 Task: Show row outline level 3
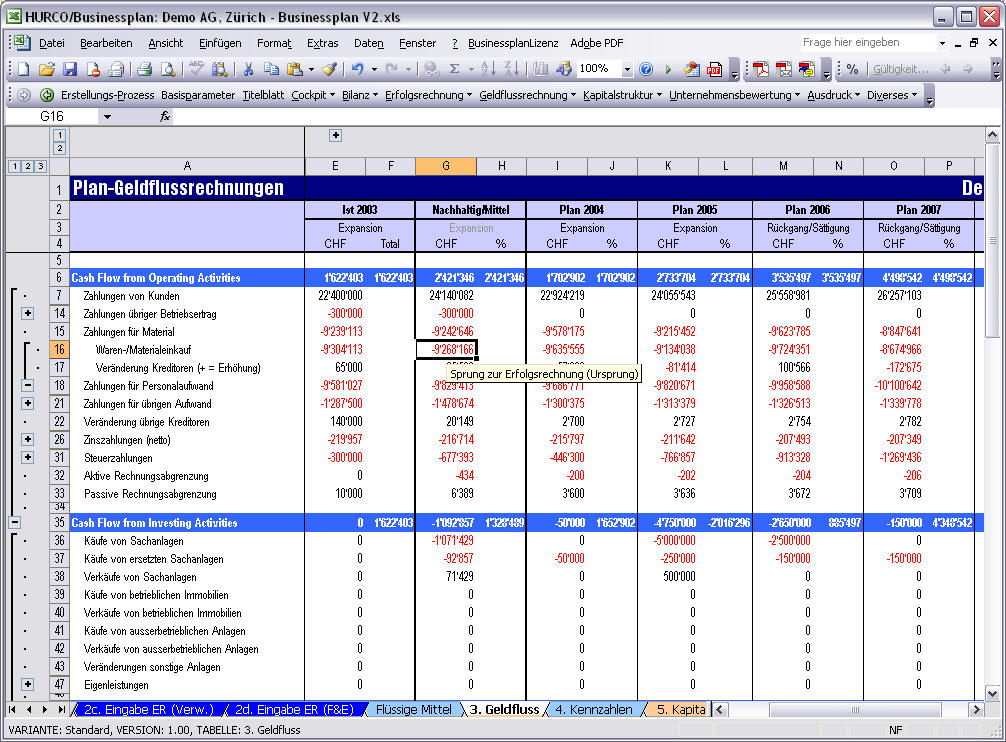click(x=40, y=166)
